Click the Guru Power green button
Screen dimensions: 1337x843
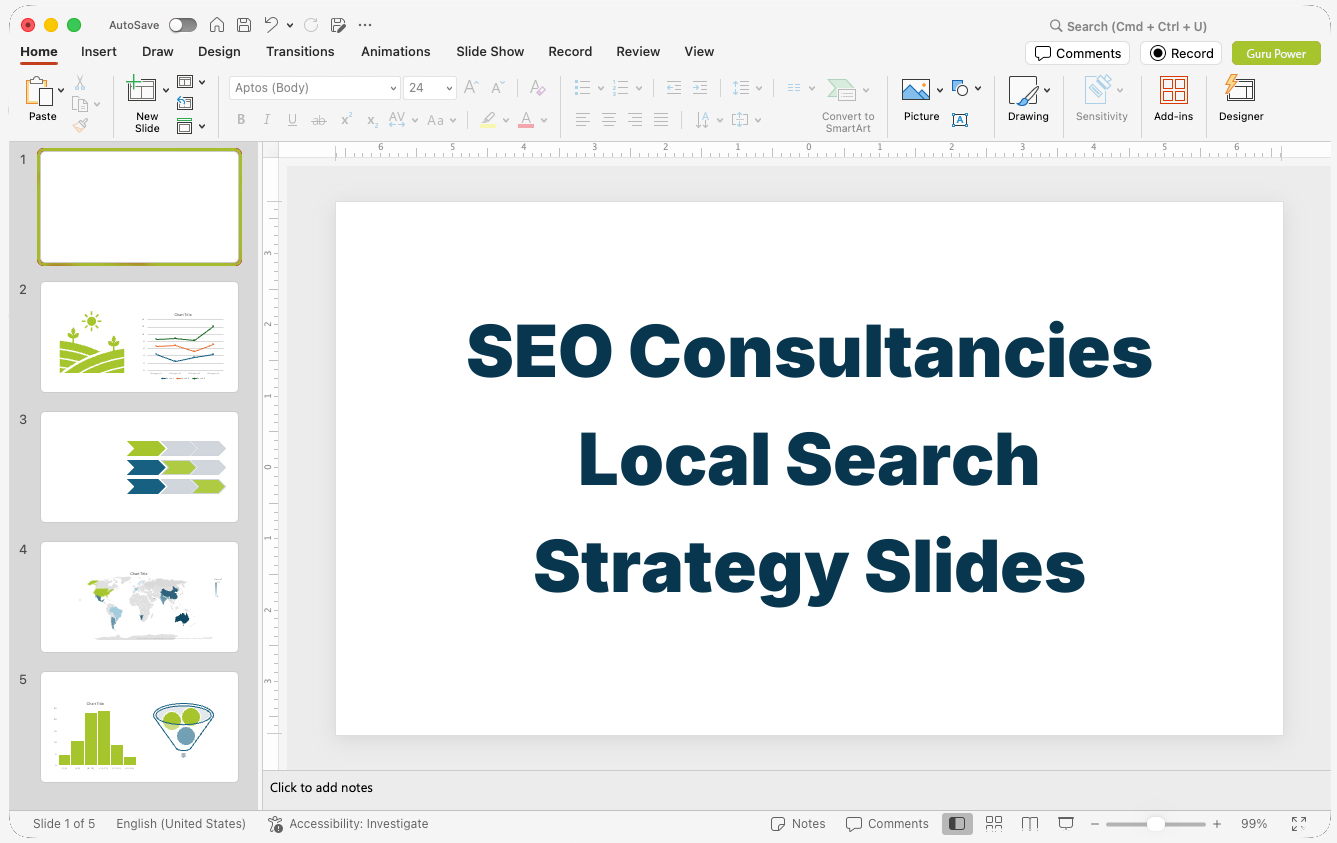1276,53
